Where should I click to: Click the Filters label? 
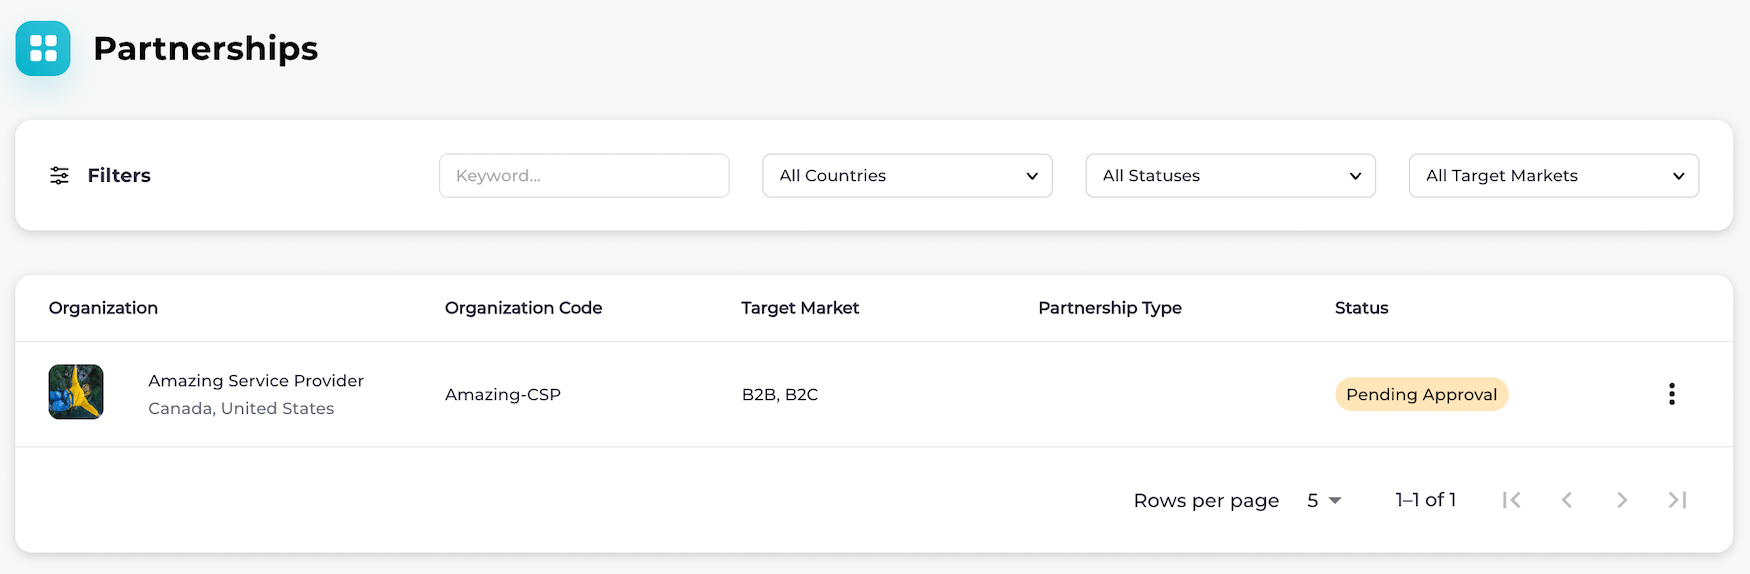click(119, 176)
